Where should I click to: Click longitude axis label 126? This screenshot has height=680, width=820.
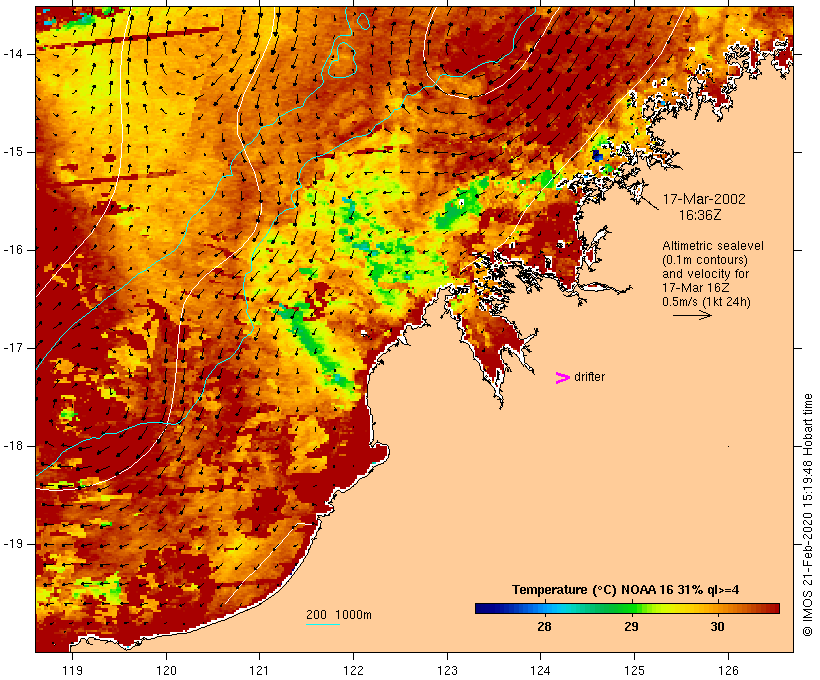coord(728,670)
